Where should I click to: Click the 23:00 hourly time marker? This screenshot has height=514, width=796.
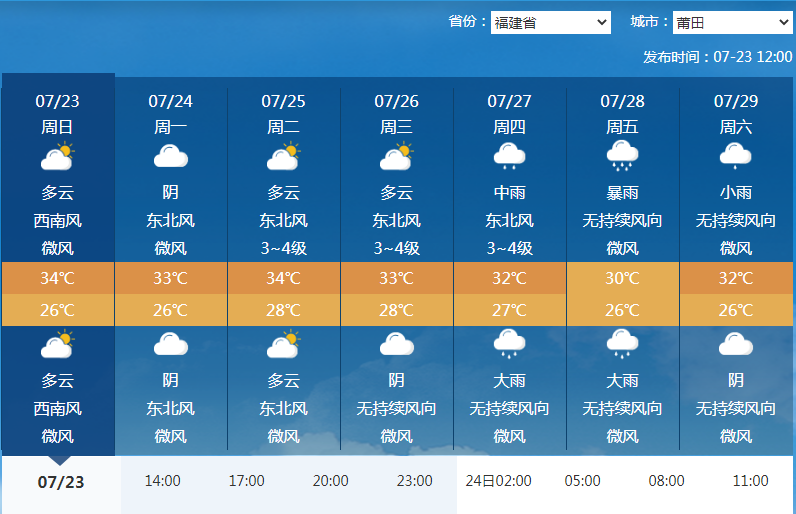click(415, 481)
